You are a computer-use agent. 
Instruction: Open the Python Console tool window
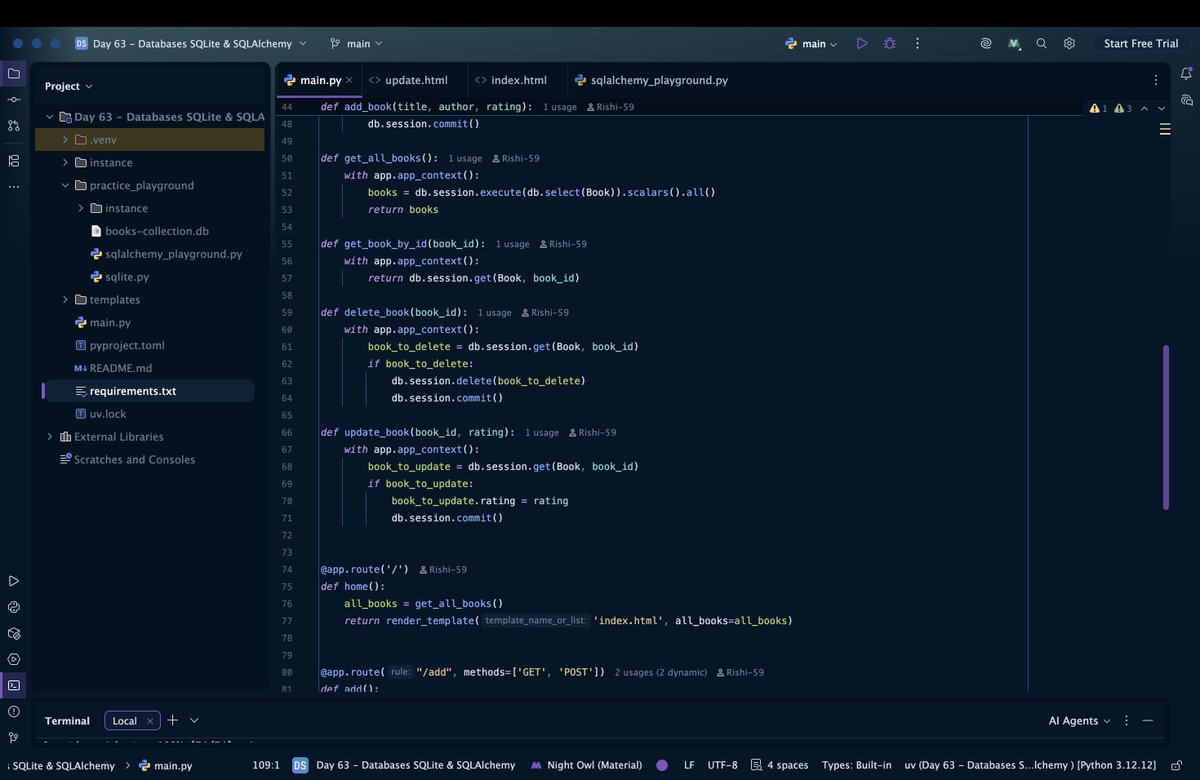pos(13,607)
